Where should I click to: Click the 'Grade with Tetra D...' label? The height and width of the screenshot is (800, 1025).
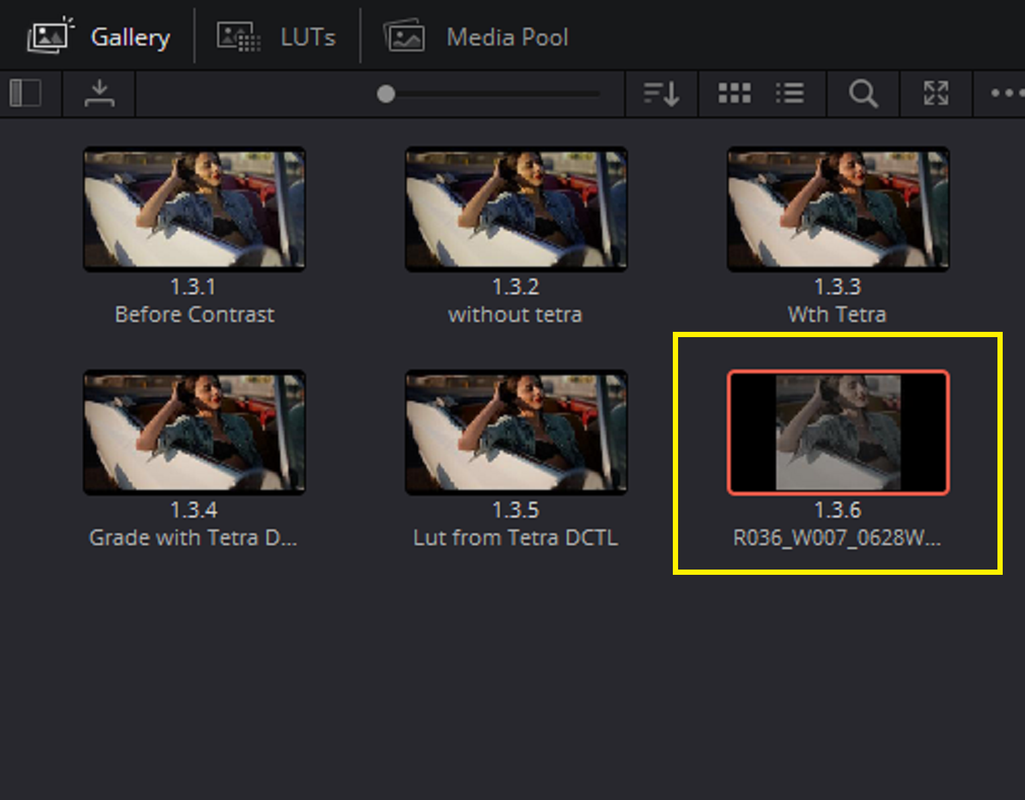pyautogui.click(x=193, y=537)
